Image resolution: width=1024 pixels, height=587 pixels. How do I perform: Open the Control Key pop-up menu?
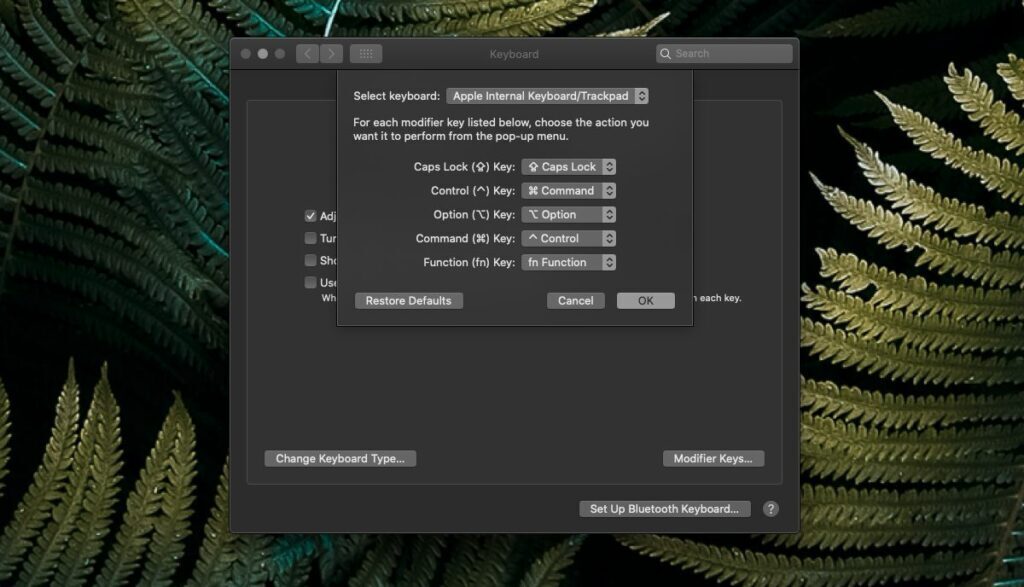(x=568, y=190)
